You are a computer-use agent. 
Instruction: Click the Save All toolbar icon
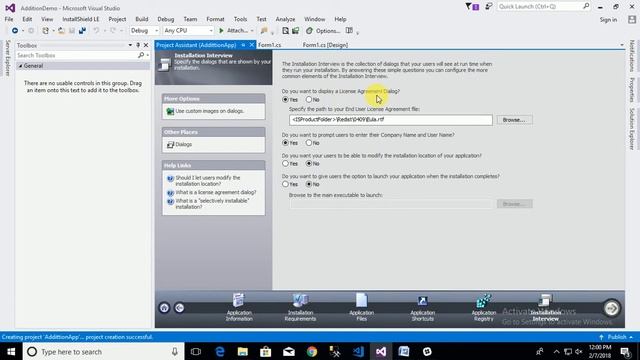pos(82,31)
